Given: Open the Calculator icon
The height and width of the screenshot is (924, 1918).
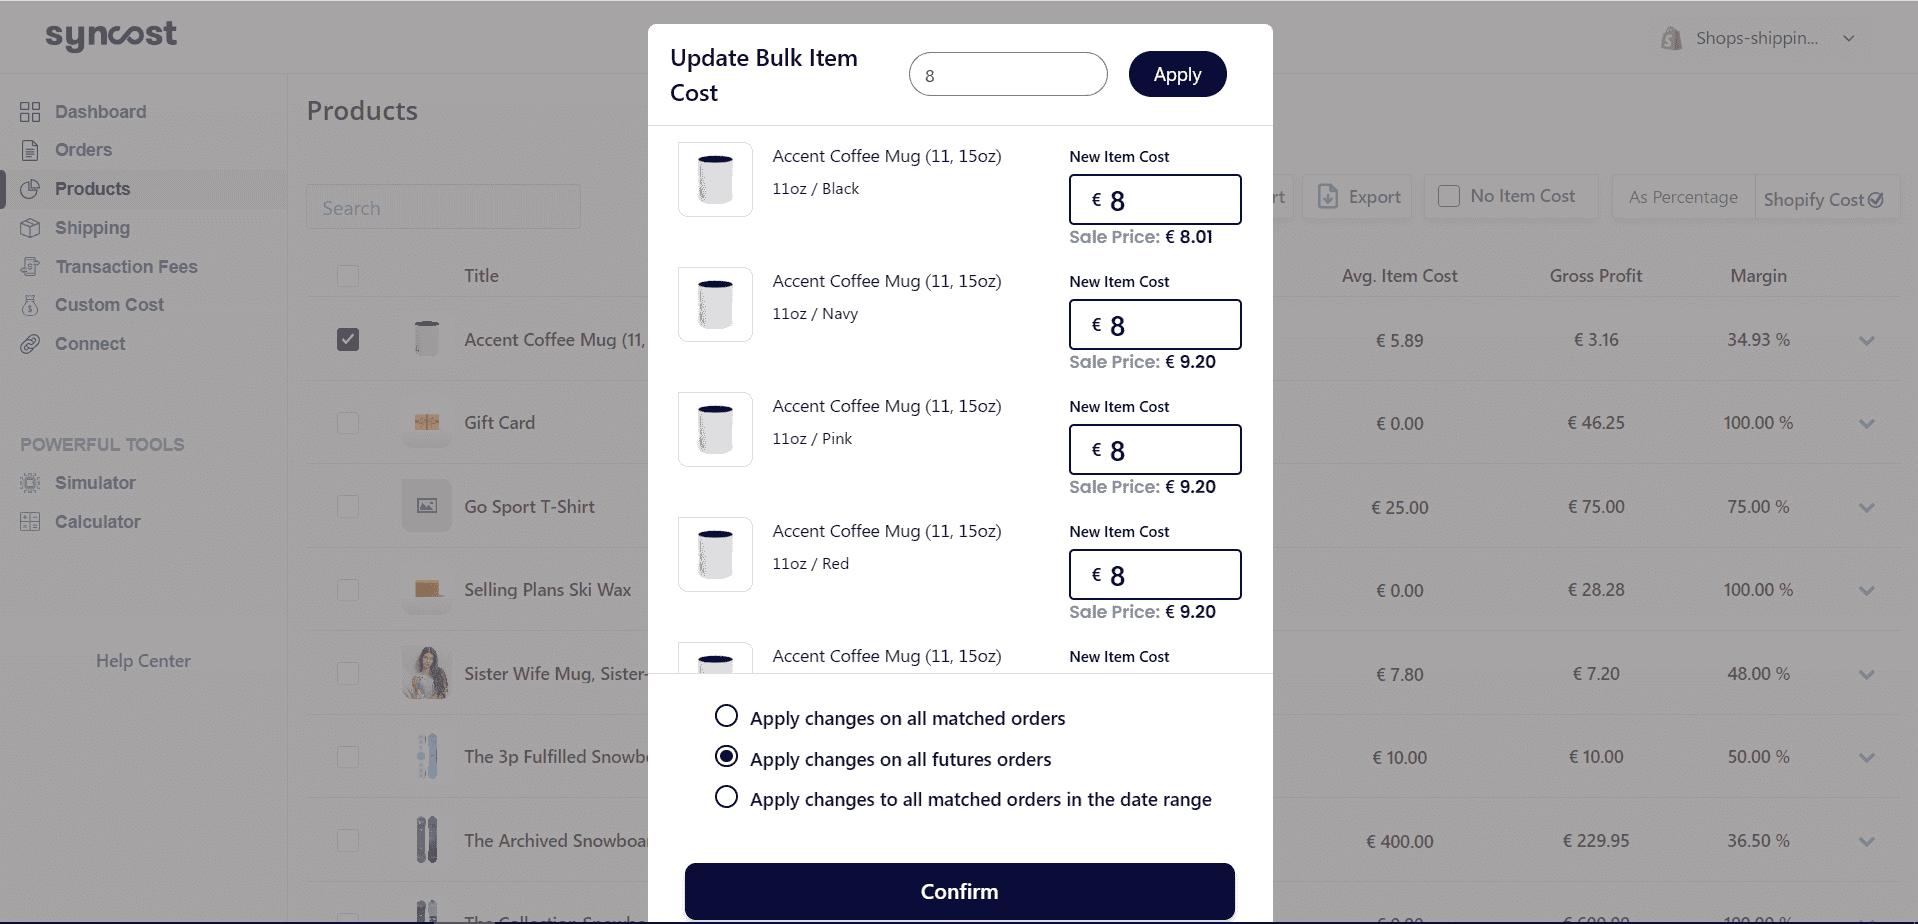Looking at the screenshot, I should pos(30,522).
